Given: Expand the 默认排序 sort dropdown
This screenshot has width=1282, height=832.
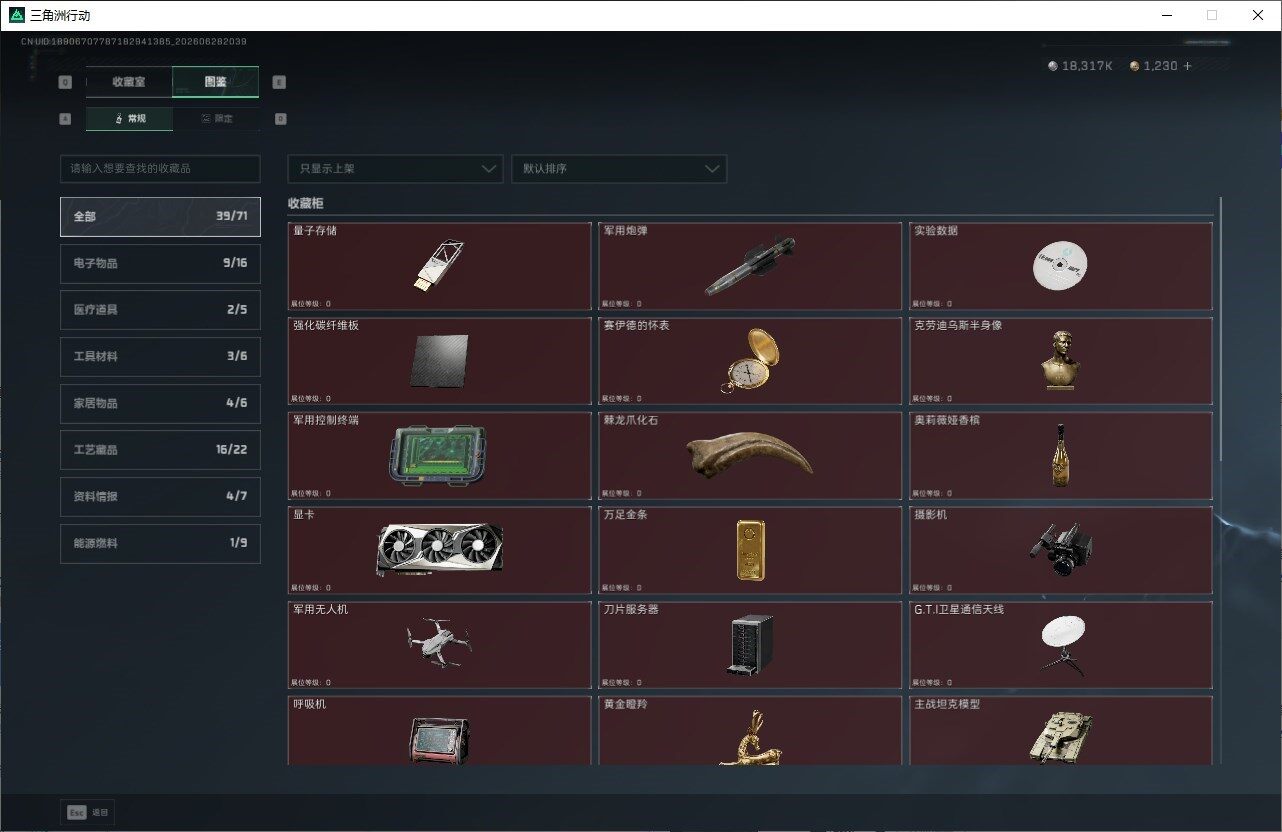Looking at the screenshot, I should tap(619, 169).
